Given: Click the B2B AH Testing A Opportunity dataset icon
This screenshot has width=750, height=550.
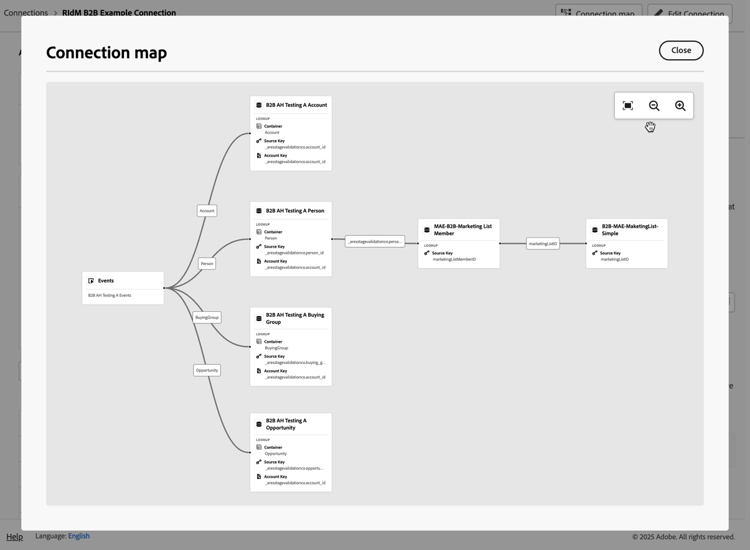Looking at the screenshot, I should (x=259, y=424).
